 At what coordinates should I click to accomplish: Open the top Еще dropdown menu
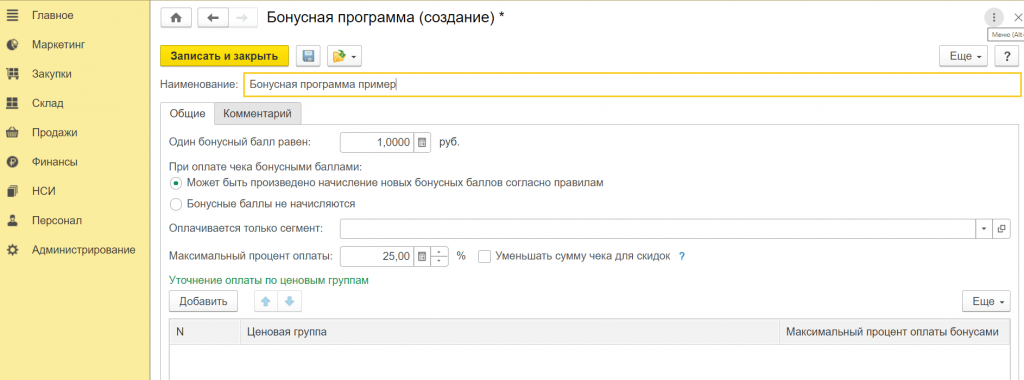964,57
